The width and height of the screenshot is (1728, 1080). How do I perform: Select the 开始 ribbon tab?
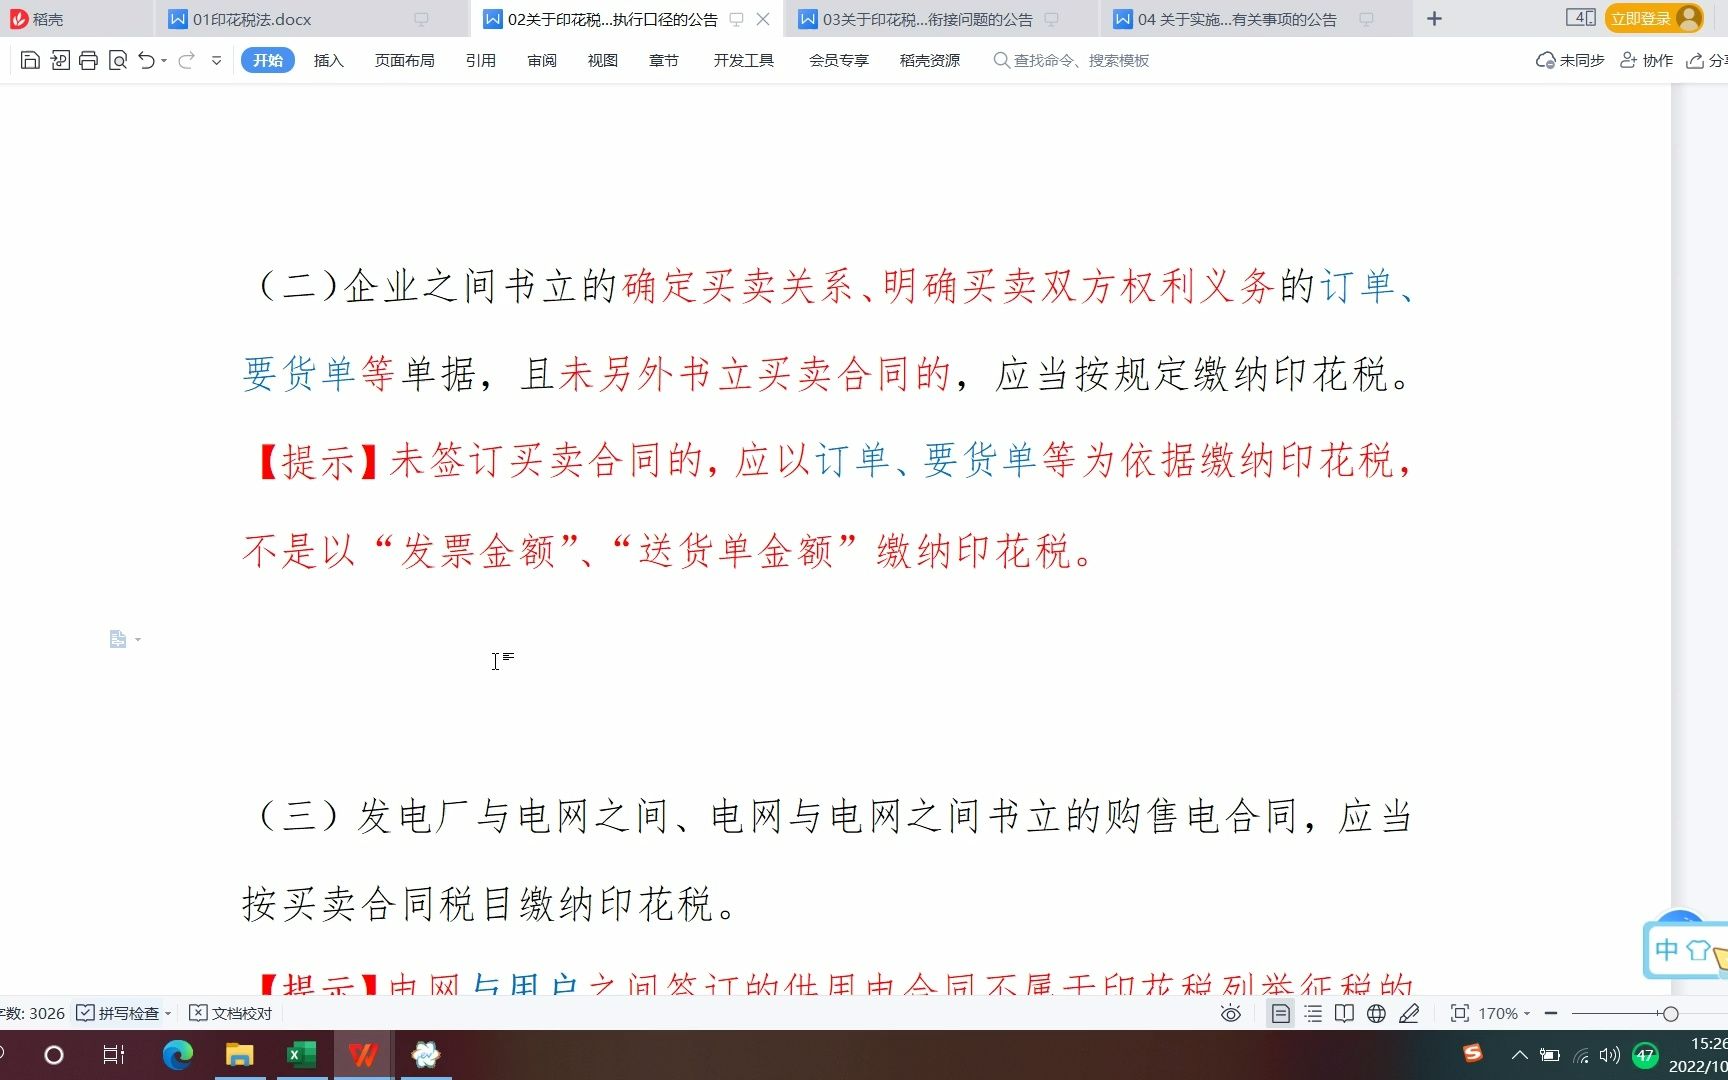pos(267,61)
